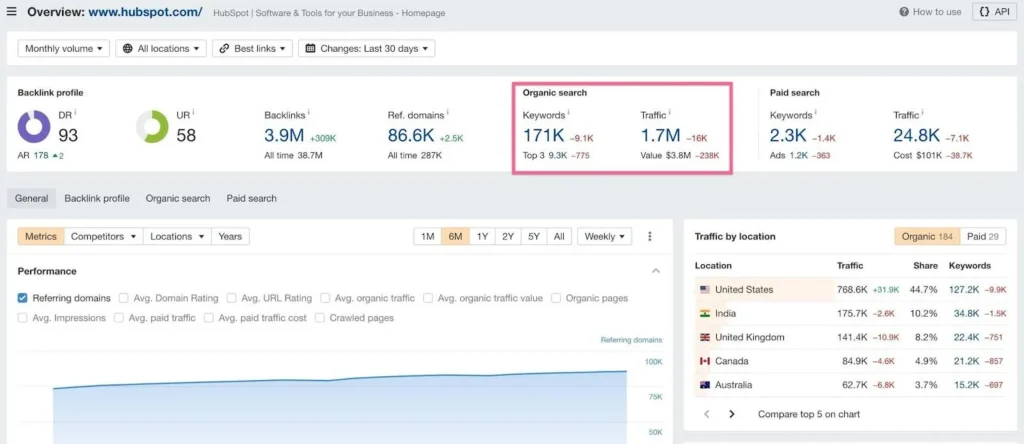The width and height of the screenshot is (1024, 444).
Task: Open the Weekly interval dropdown
Action: click(x=604, y=236)
